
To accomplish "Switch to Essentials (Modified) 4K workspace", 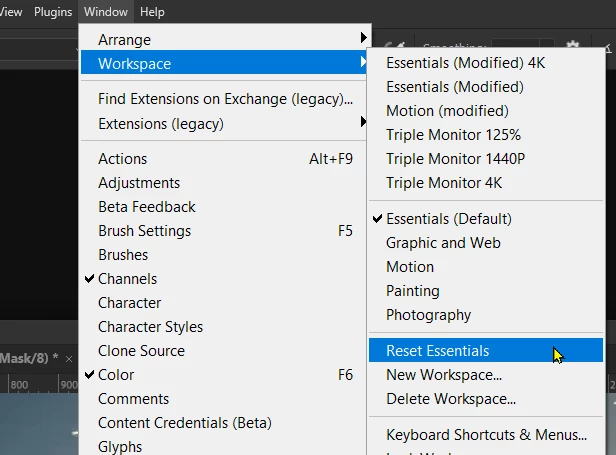I will point(486,63).
